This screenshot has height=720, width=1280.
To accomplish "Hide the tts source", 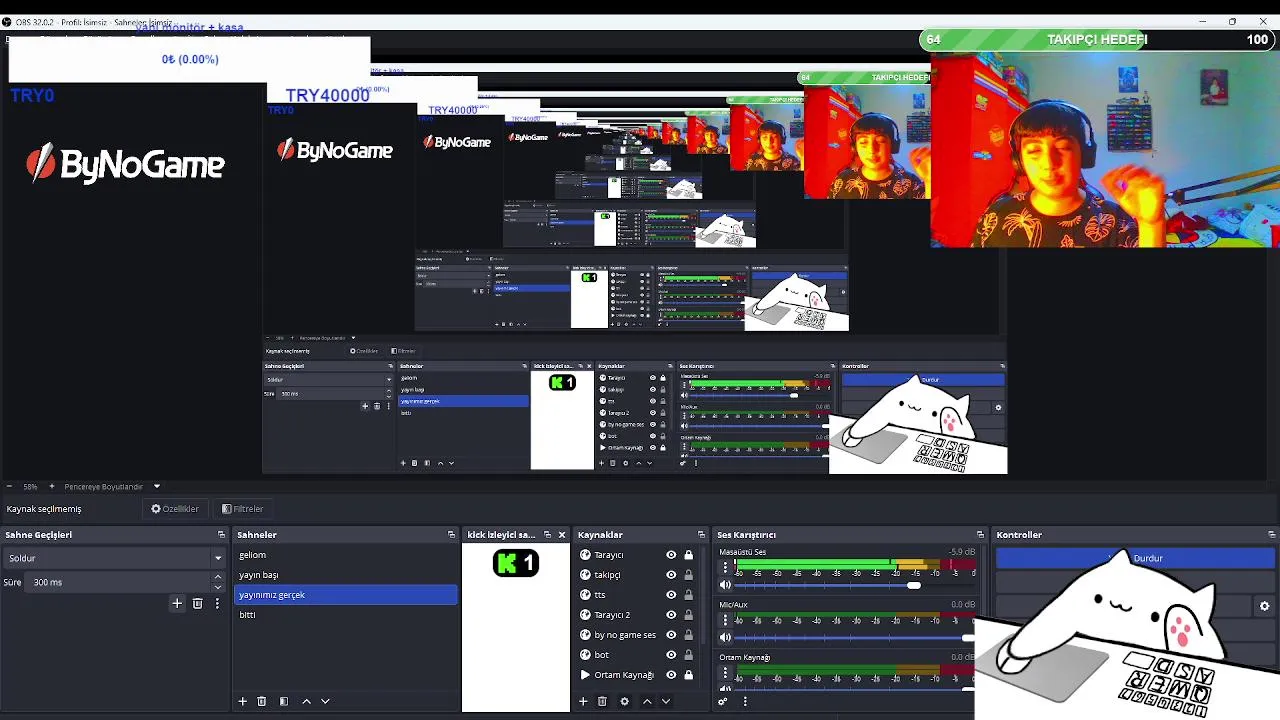I will (671, 595).
